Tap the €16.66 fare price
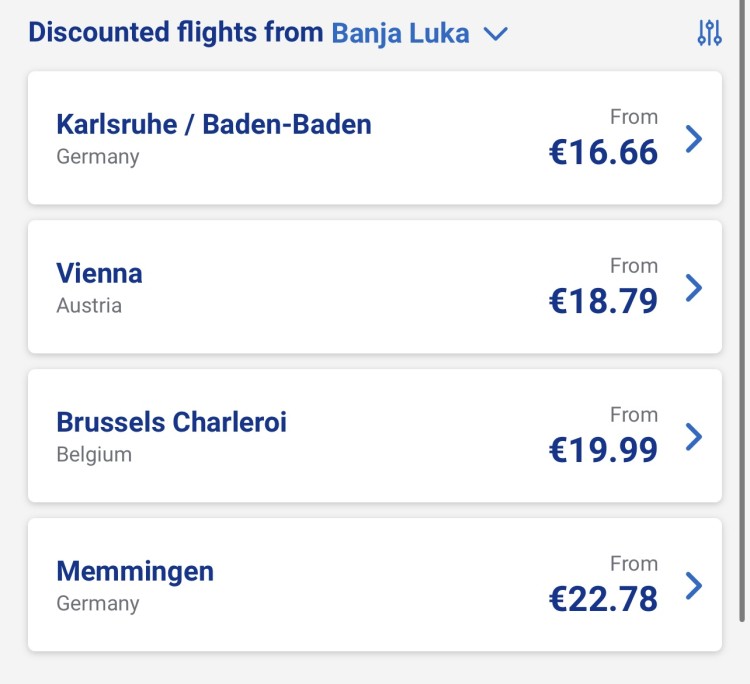The width and height of the screenshot is (750, 684). click(x=603, y=152)
